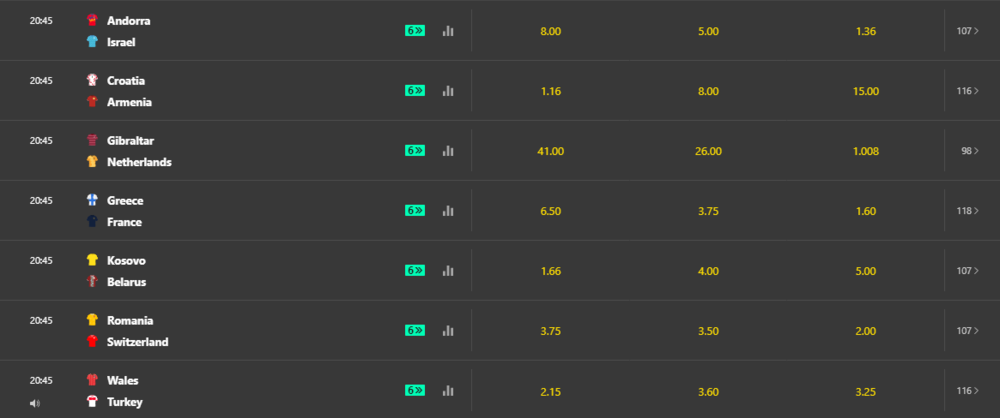Click the green bet builder badge for Kosovo vs Belarus
Image resolution: width=1000 pixels, height=418 pixels.
tap(415, 271)
